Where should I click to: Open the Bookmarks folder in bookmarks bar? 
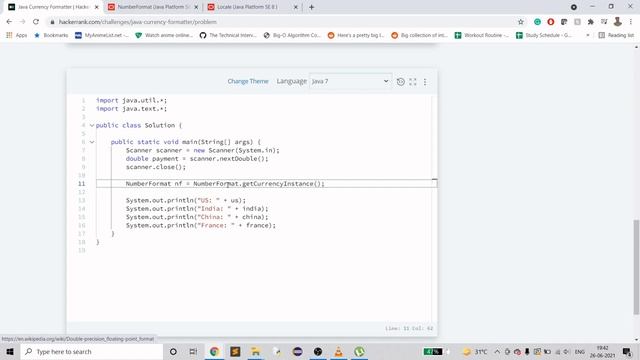tap(51, 36)
